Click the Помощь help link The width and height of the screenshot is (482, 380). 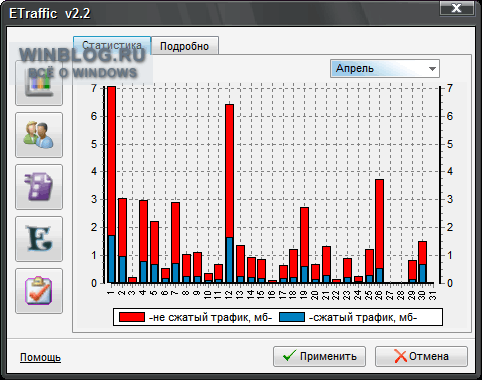click(x=40, y=357)
